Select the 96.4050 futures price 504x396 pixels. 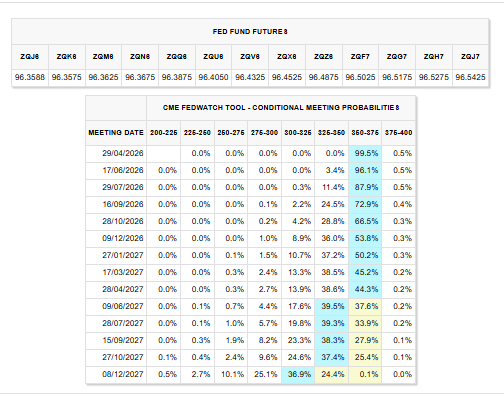(213, 77)
